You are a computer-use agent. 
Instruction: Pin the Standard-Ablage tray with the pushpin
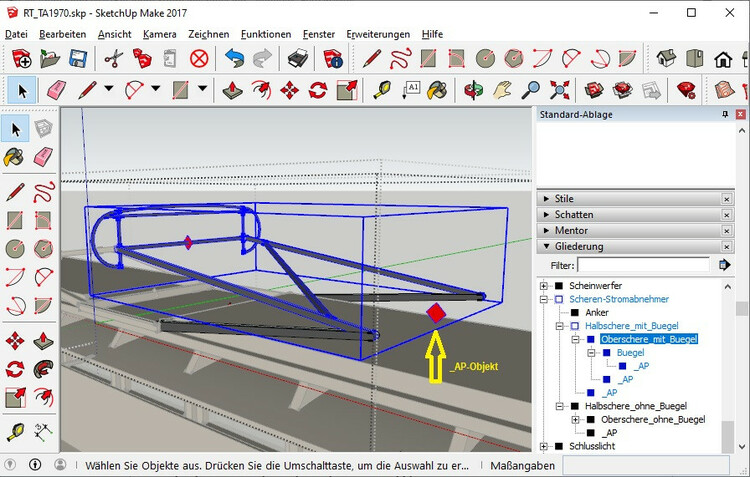(725, 115)
